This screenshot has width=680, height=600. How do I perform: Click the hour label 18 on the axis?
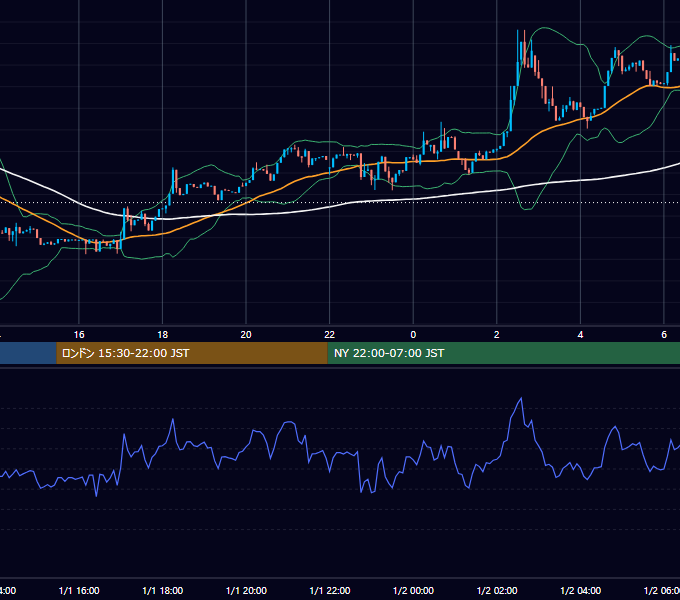coord(163,335)
